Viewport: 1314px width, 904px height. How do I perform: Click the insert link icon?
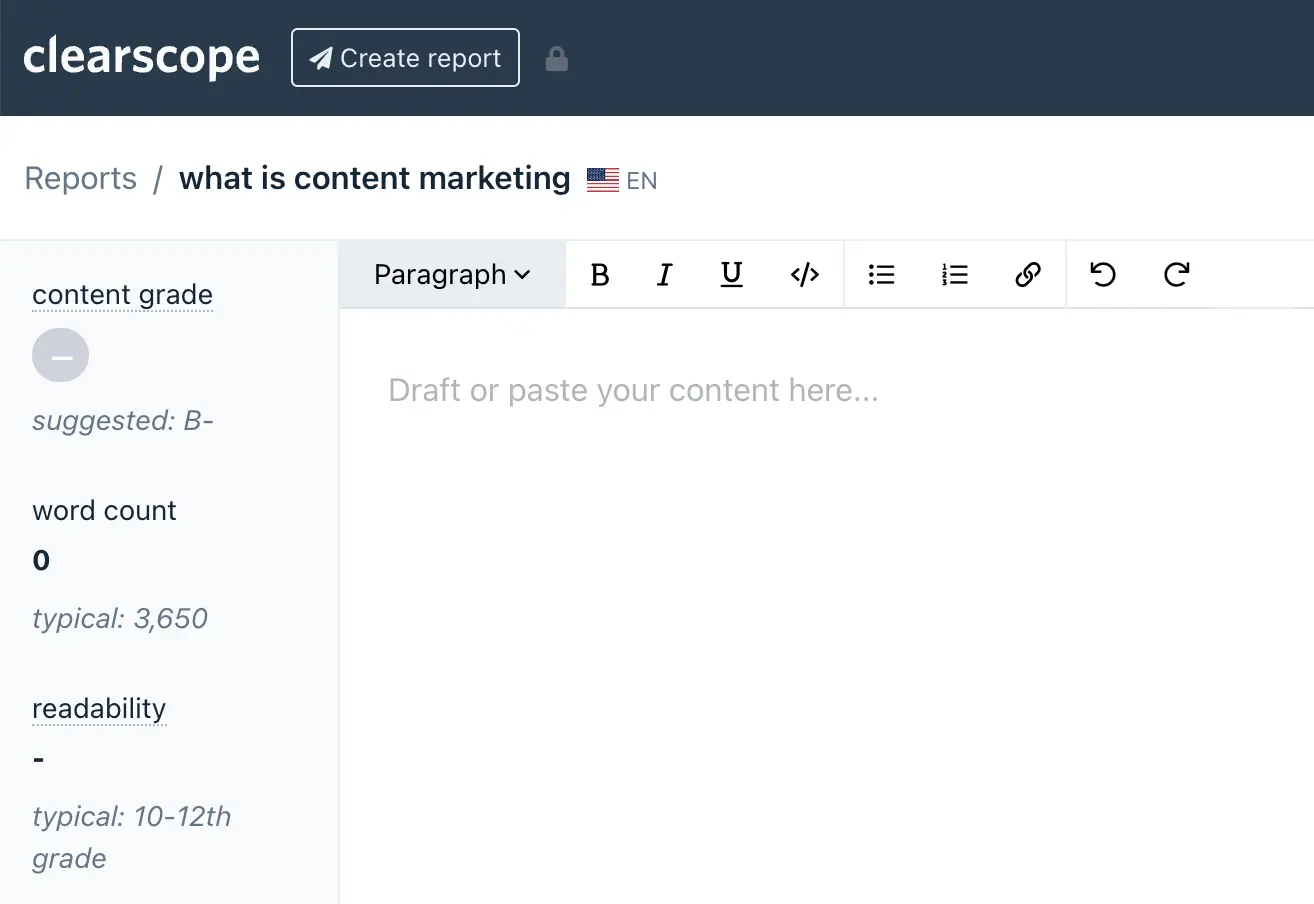point(1028,275)
